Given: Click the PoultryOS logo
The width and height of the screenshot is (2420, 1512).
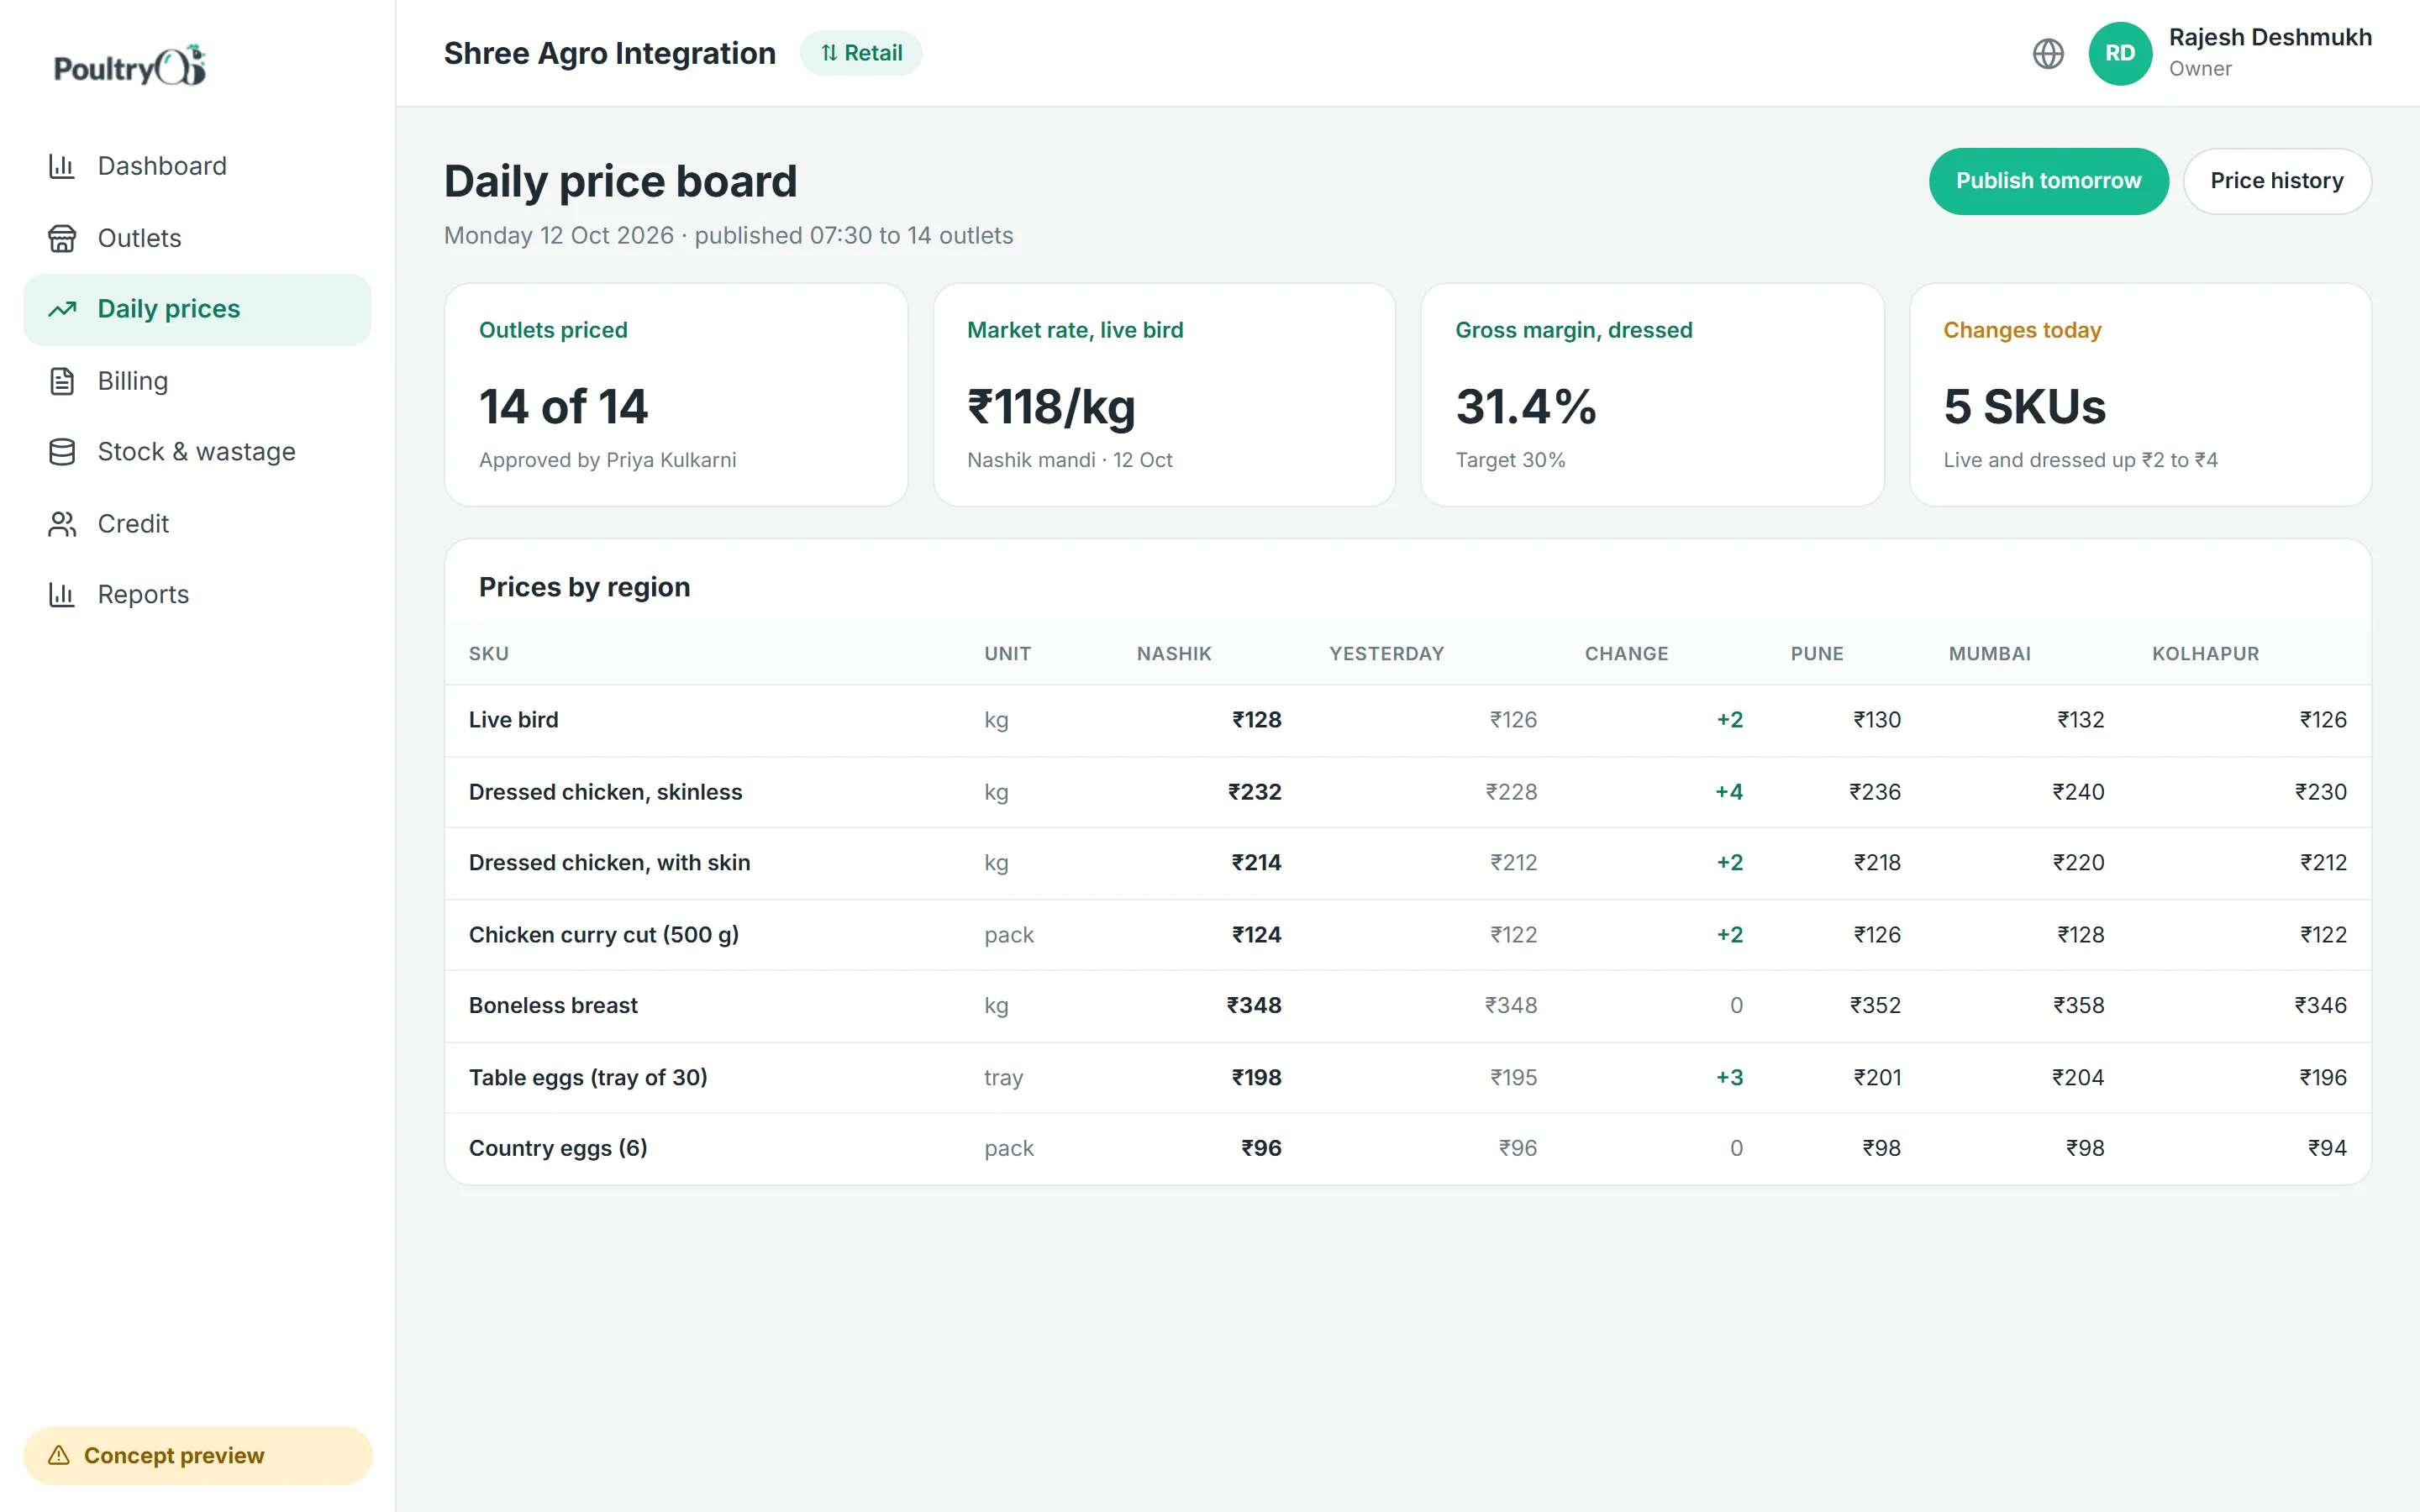Looking at the screenshot, I should tap(130, 66).
